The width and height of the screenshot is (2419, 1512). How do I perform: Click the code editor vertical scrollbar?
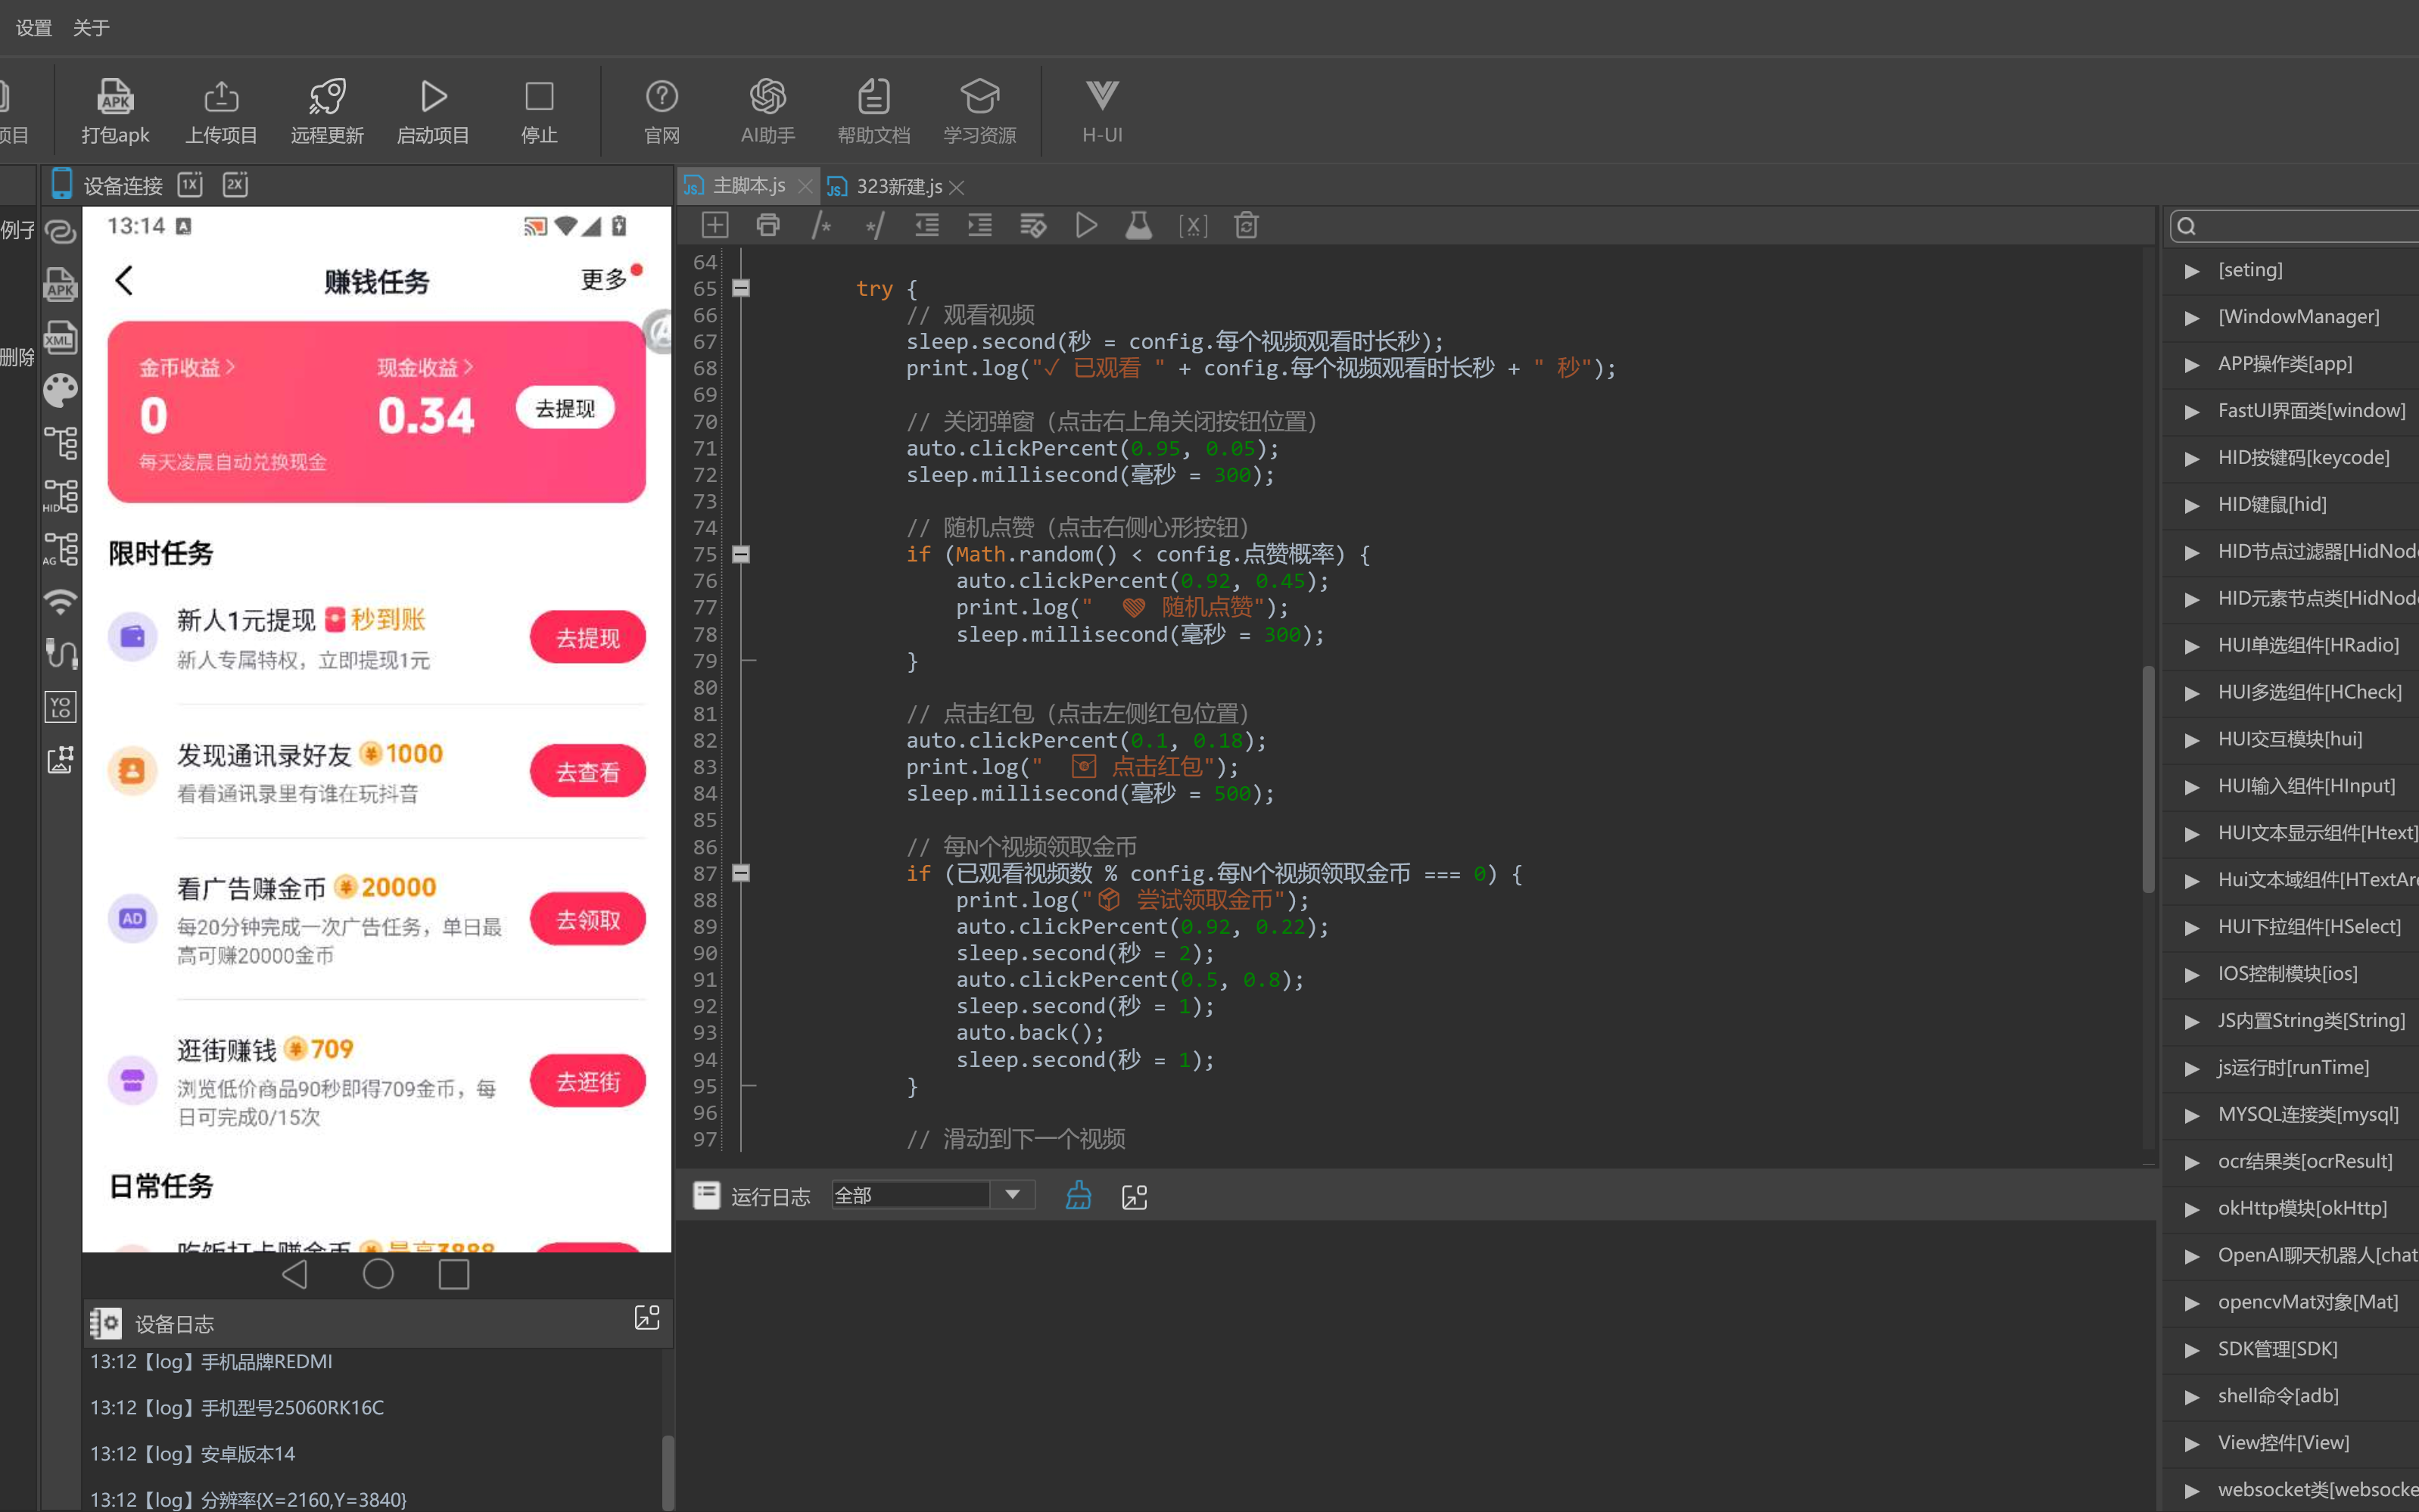pyautogui.click(x=2148, y=780)
